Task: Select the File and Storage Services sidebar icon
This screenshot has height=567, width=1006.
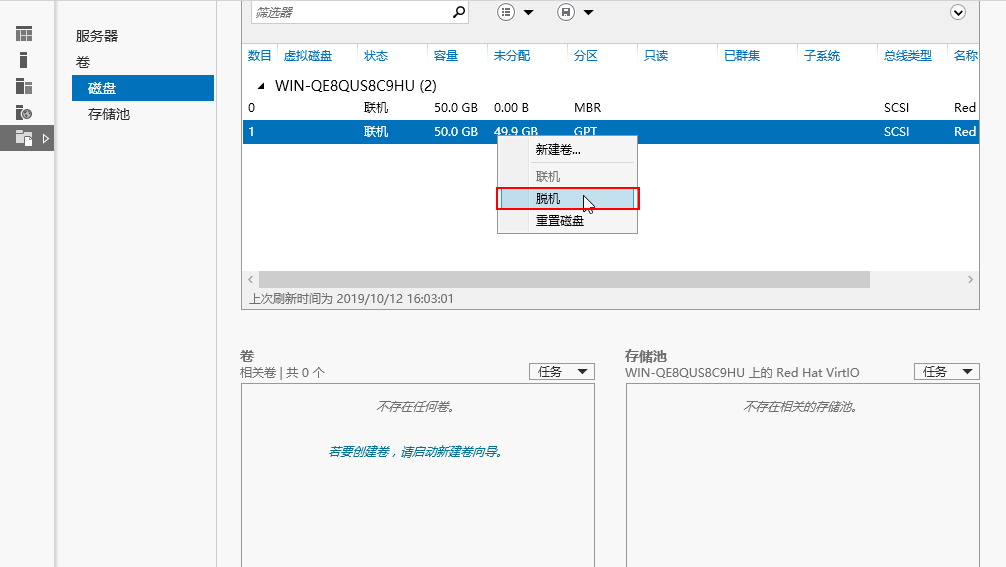Action: click(24, 138)
